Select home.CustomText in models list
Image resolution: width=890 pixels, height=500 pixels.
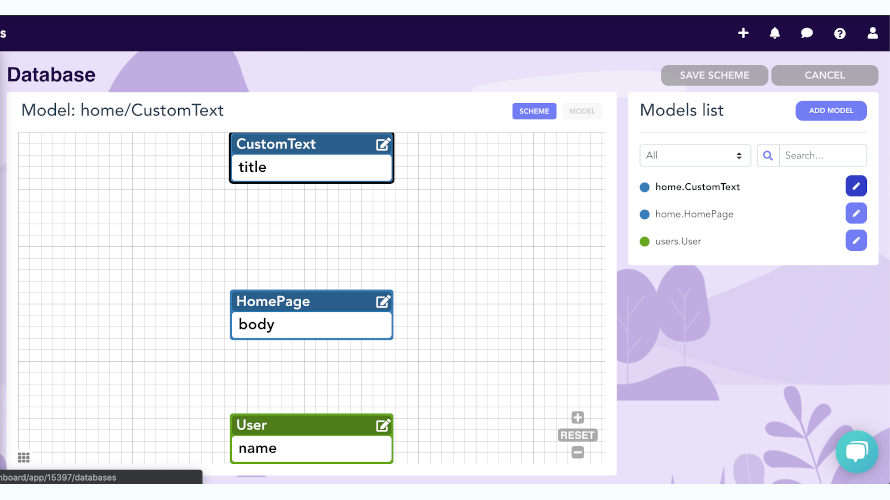(697, 187)
